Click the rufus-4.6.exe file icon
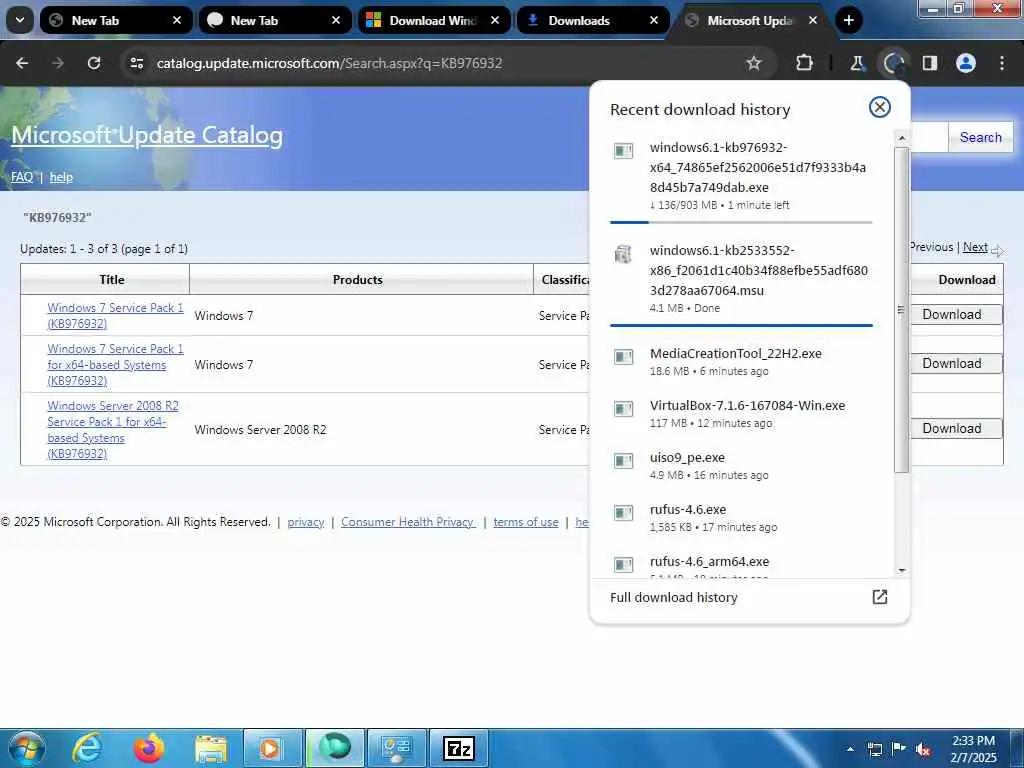The height and width of the screenshot is (768, 1024). (x=624, y=513)
